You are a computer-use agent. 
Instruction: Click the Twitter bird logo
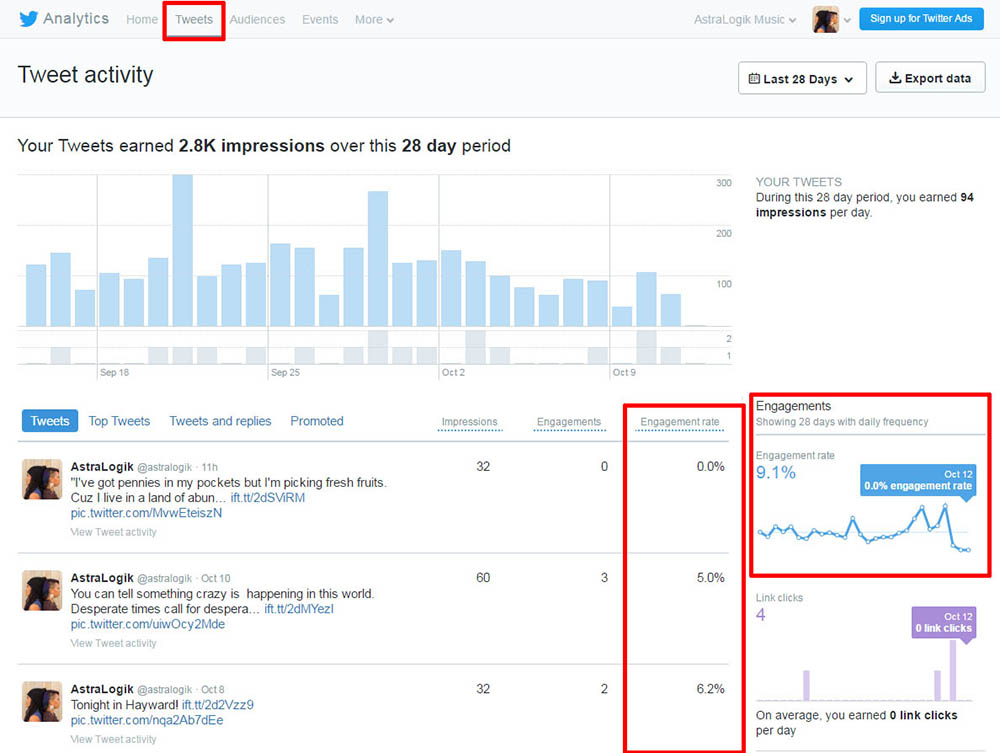click(28, 19)
